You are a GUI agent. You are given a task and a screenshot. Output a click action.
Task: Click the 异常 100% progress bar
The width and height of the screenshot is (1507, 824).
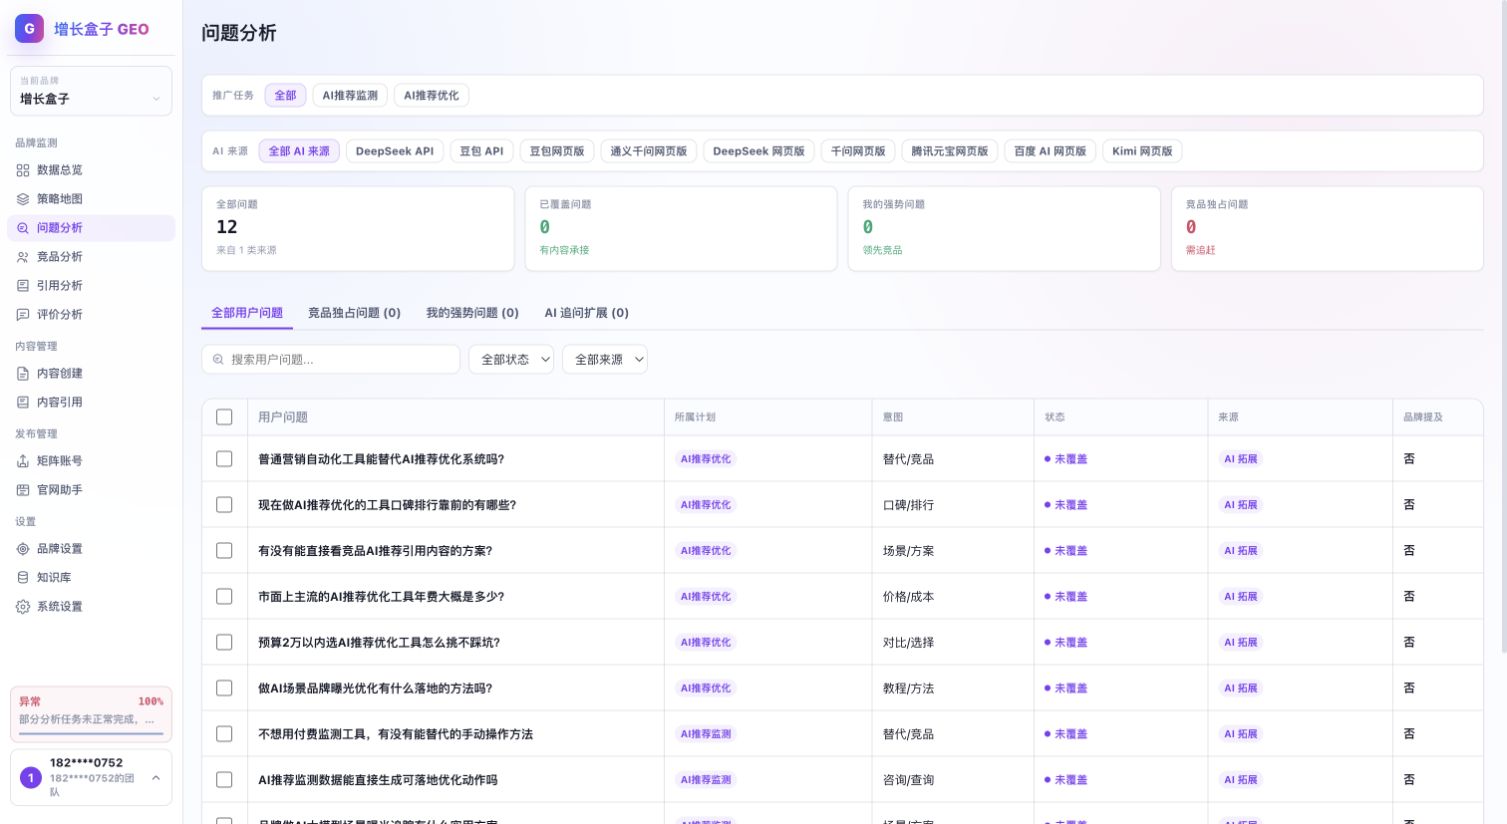pyautogui.click(x=91, y=734)
